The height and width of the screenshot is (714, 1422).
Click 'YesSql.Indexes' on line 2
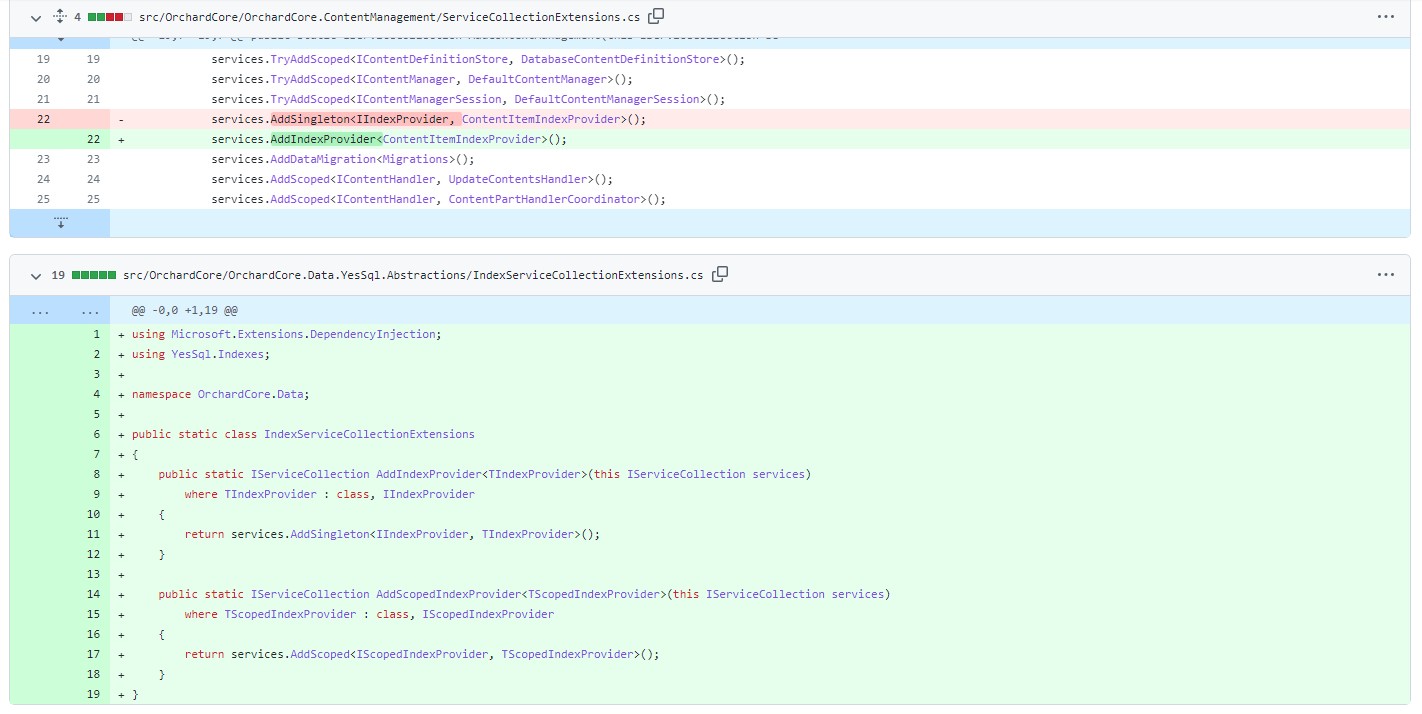point(217,354)
